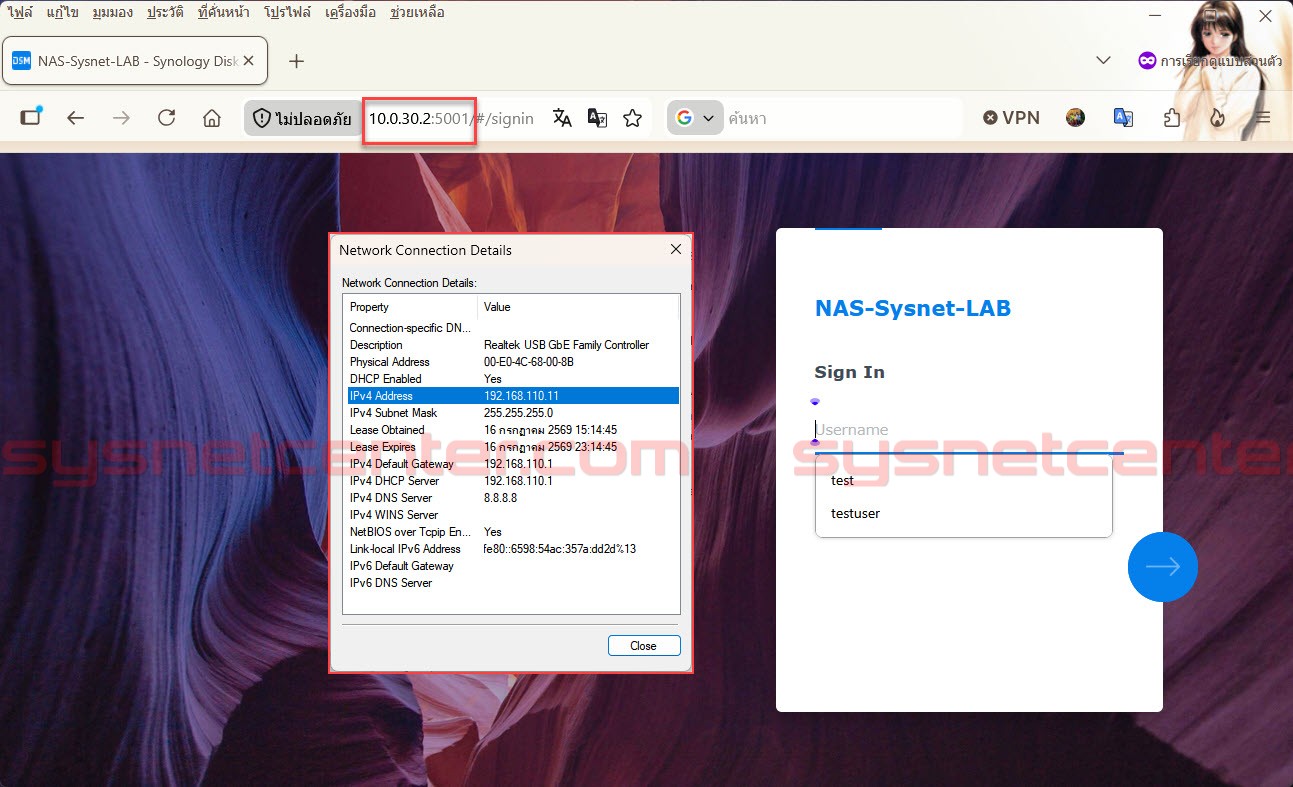The width and height of the screenshot is (1293, 787).
Task: Select the Description row Realtek USB GbE
Action: [x=512, y=345]
